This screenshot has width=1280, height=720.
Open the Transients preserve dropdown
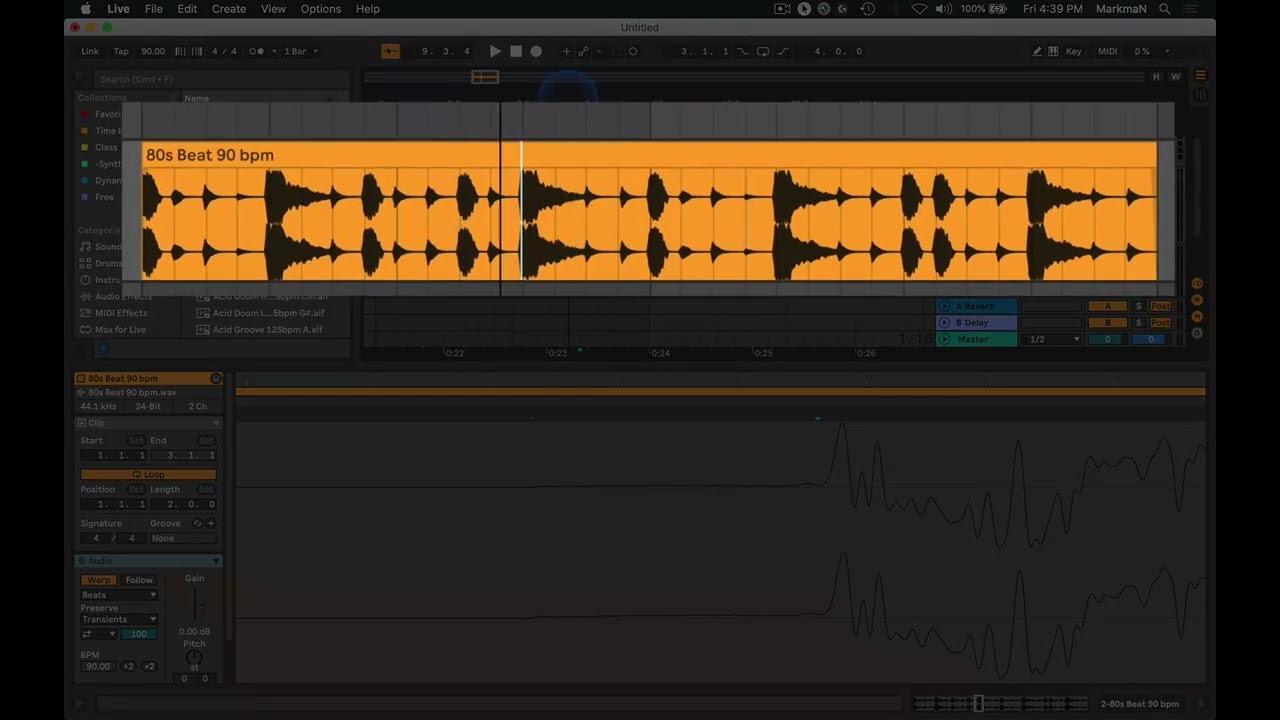pos(119,619)
